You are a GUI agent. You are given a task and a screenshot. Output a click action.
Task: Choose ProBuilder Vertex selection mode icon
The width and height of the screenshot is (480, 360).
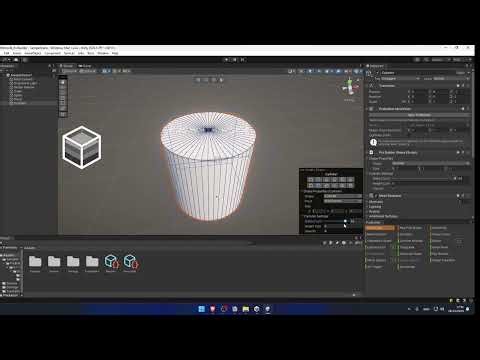pyautogui.click(x=206, y=80)
